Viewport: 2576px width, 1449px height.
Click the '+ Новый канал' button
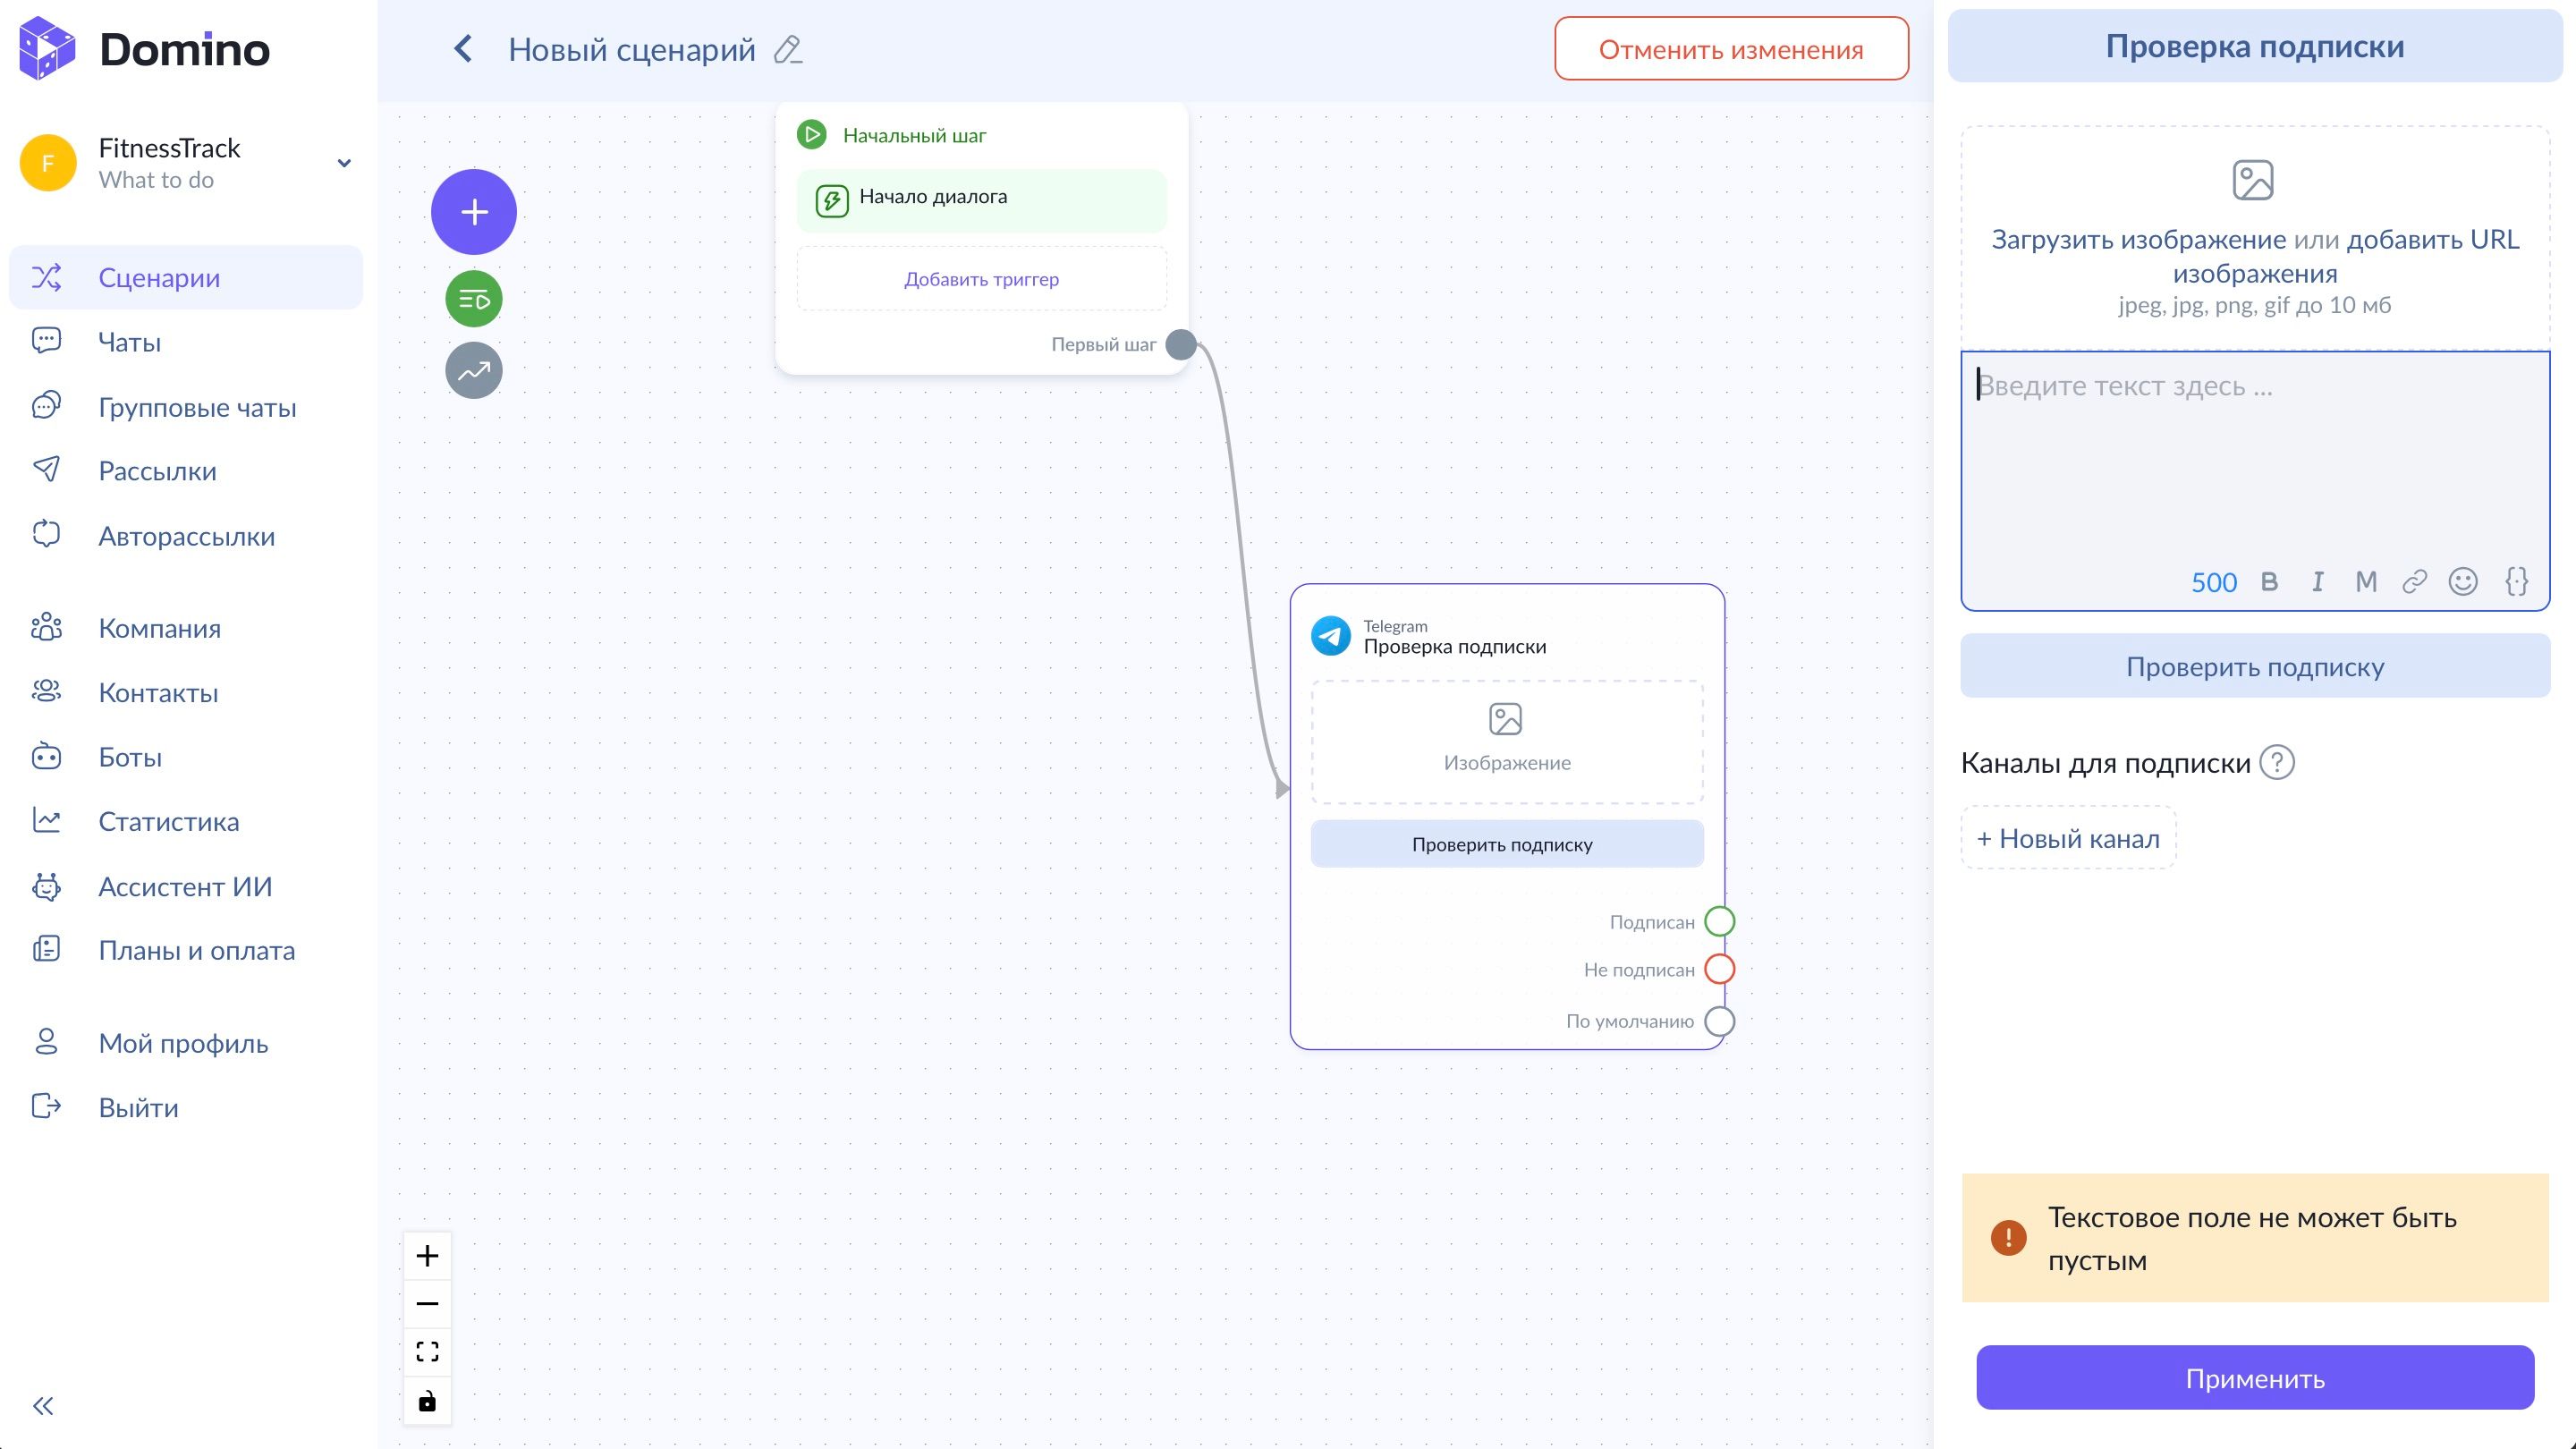pos(2068,838)
